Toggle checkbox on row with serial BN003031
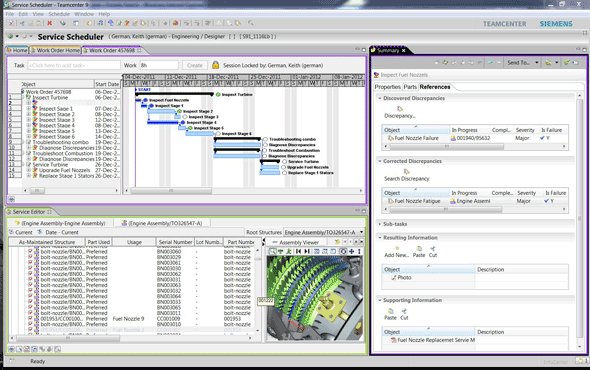This screenshot has height=370, width=590. (x=31, y=279)
